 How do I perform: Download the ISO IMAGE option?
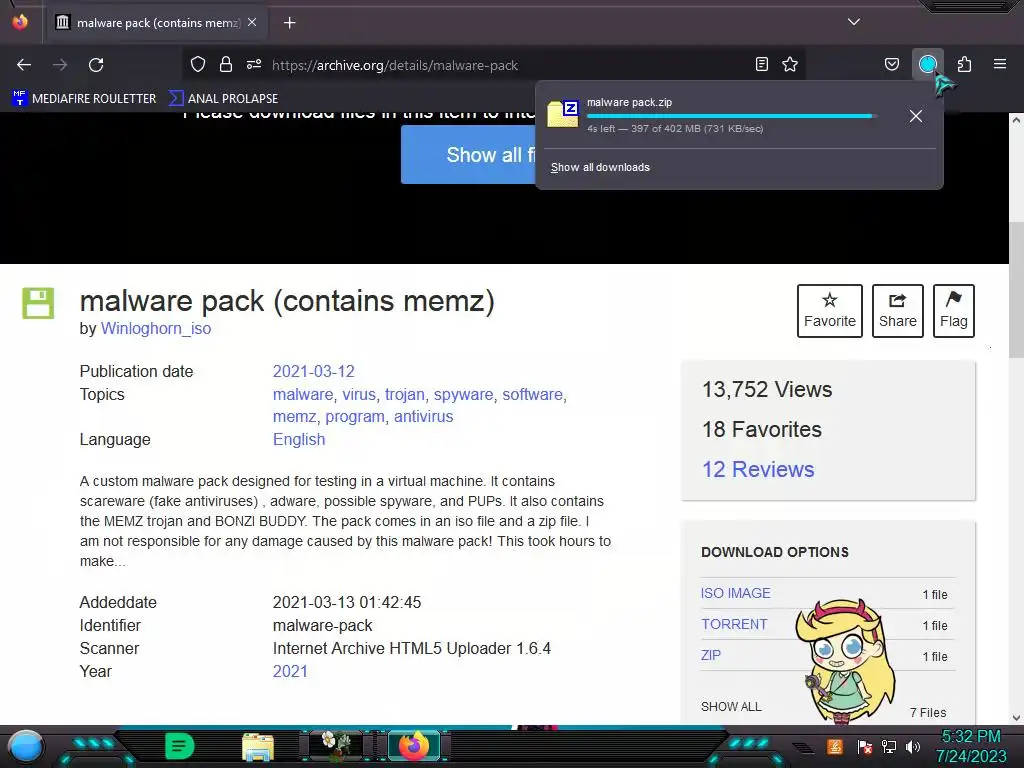coord(735,593)
